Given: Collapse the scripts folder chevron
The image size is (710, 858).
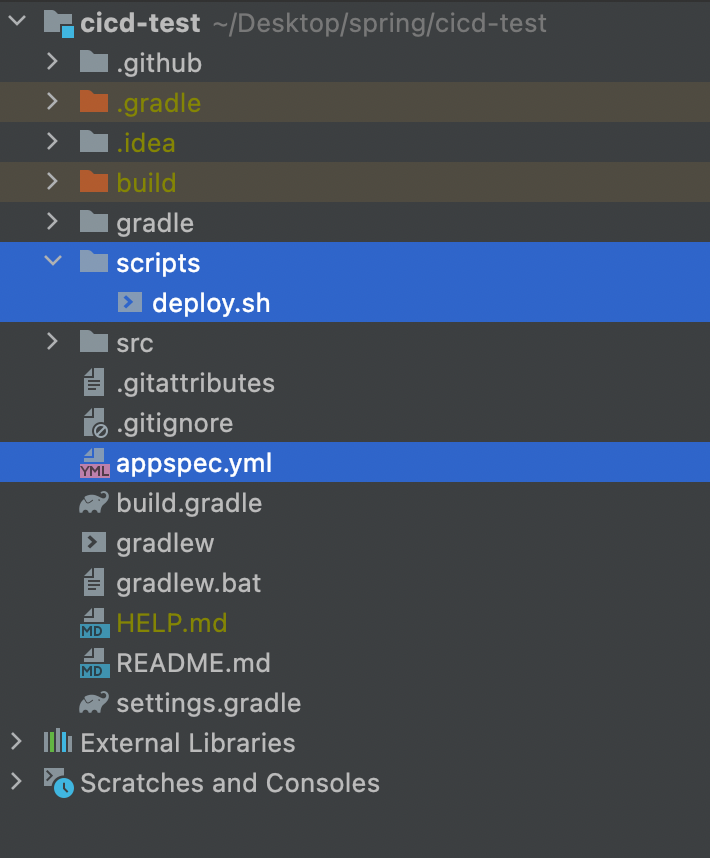Looking at the screenshot, I should tap(53, 261).
